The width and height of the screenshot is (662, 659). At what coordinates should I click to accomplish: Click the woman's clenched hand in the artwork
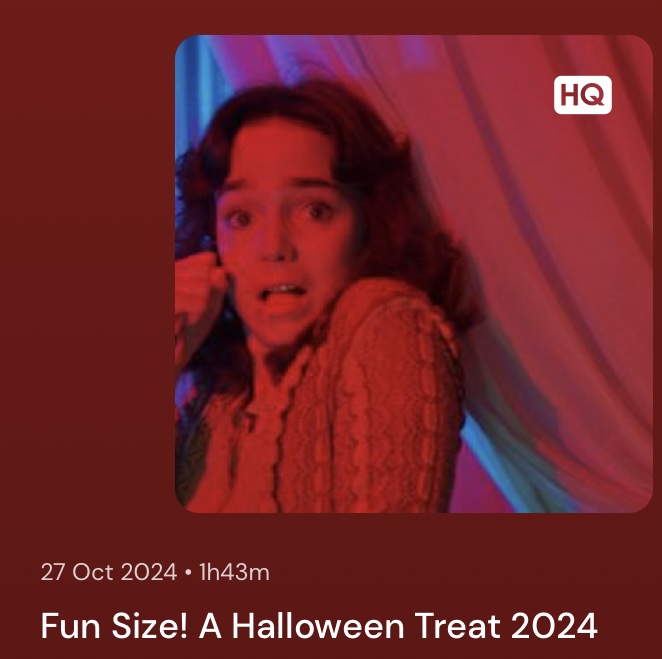(198, 285)
